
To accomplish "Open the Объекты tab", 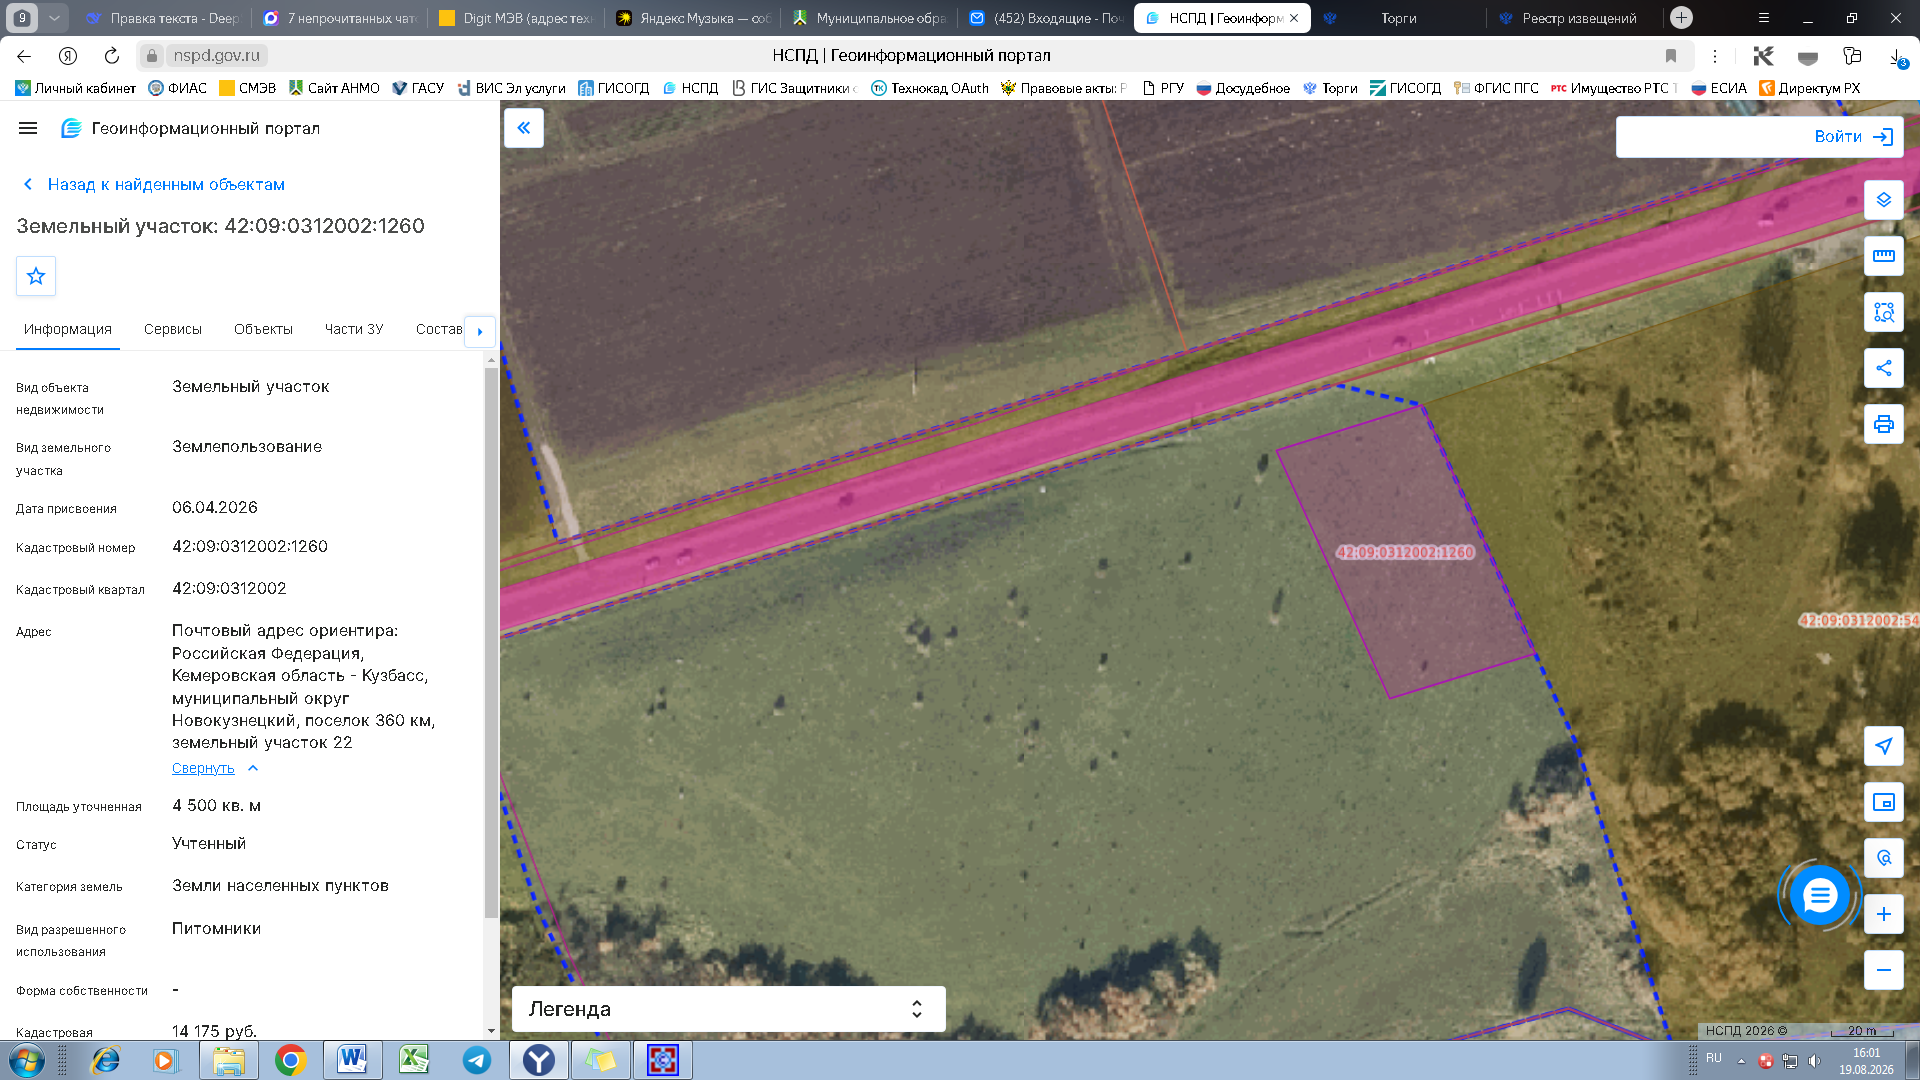I will point(263,329).
